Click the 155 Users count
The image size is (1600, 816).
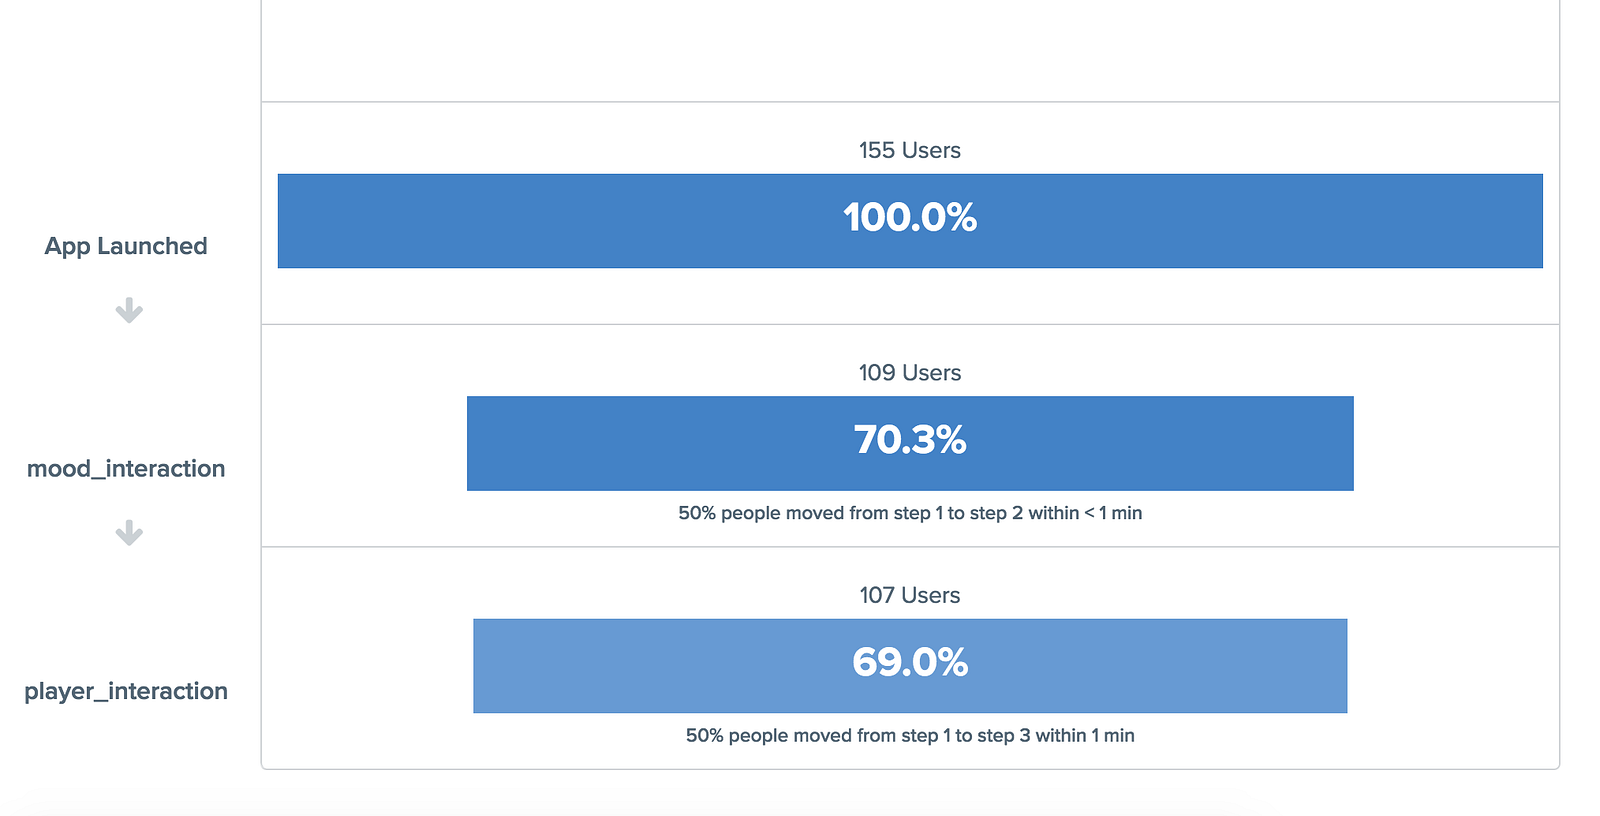pos(909,150)
